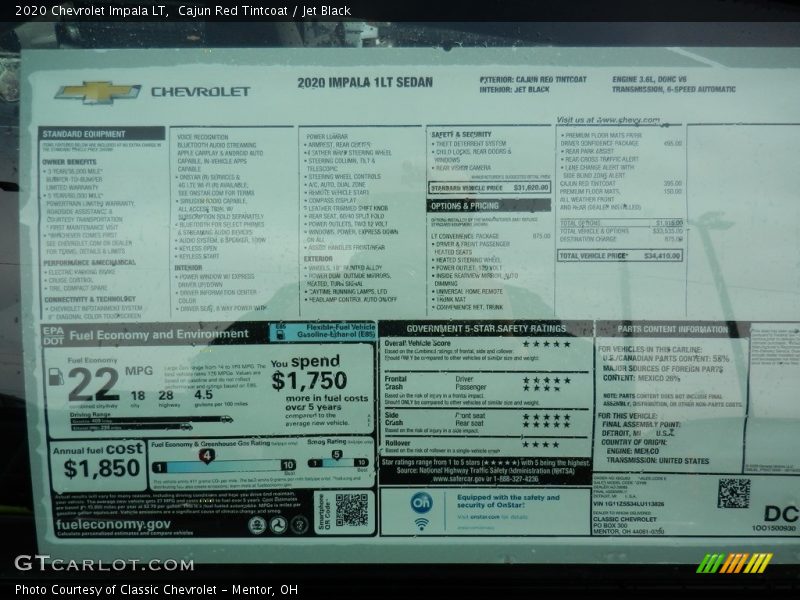Click the first agency seal beside fueleconomy.gov
Viewport: 800px width, 600px height.
(x=257, y=525)
